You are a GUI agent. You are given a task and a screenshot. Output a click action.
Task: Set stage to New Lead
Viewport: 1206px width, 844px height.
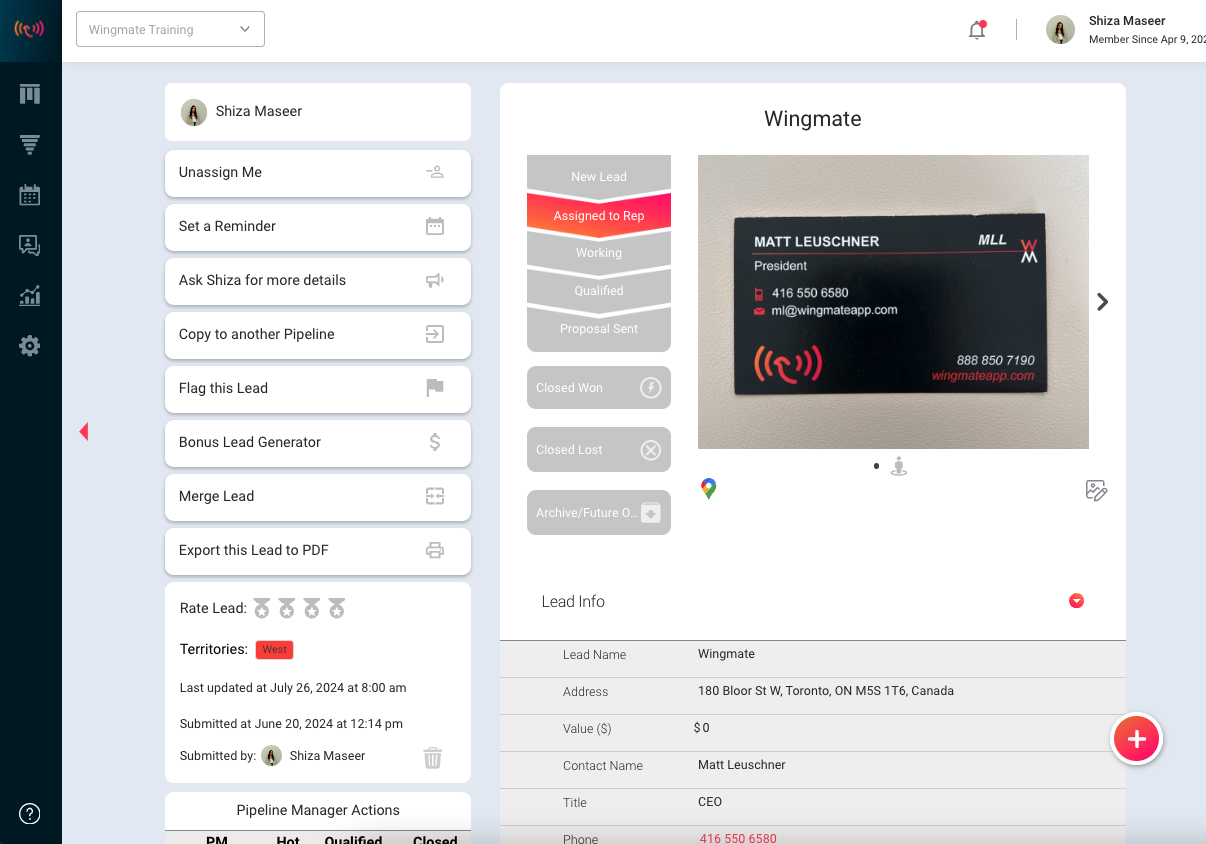coord(599,175)
